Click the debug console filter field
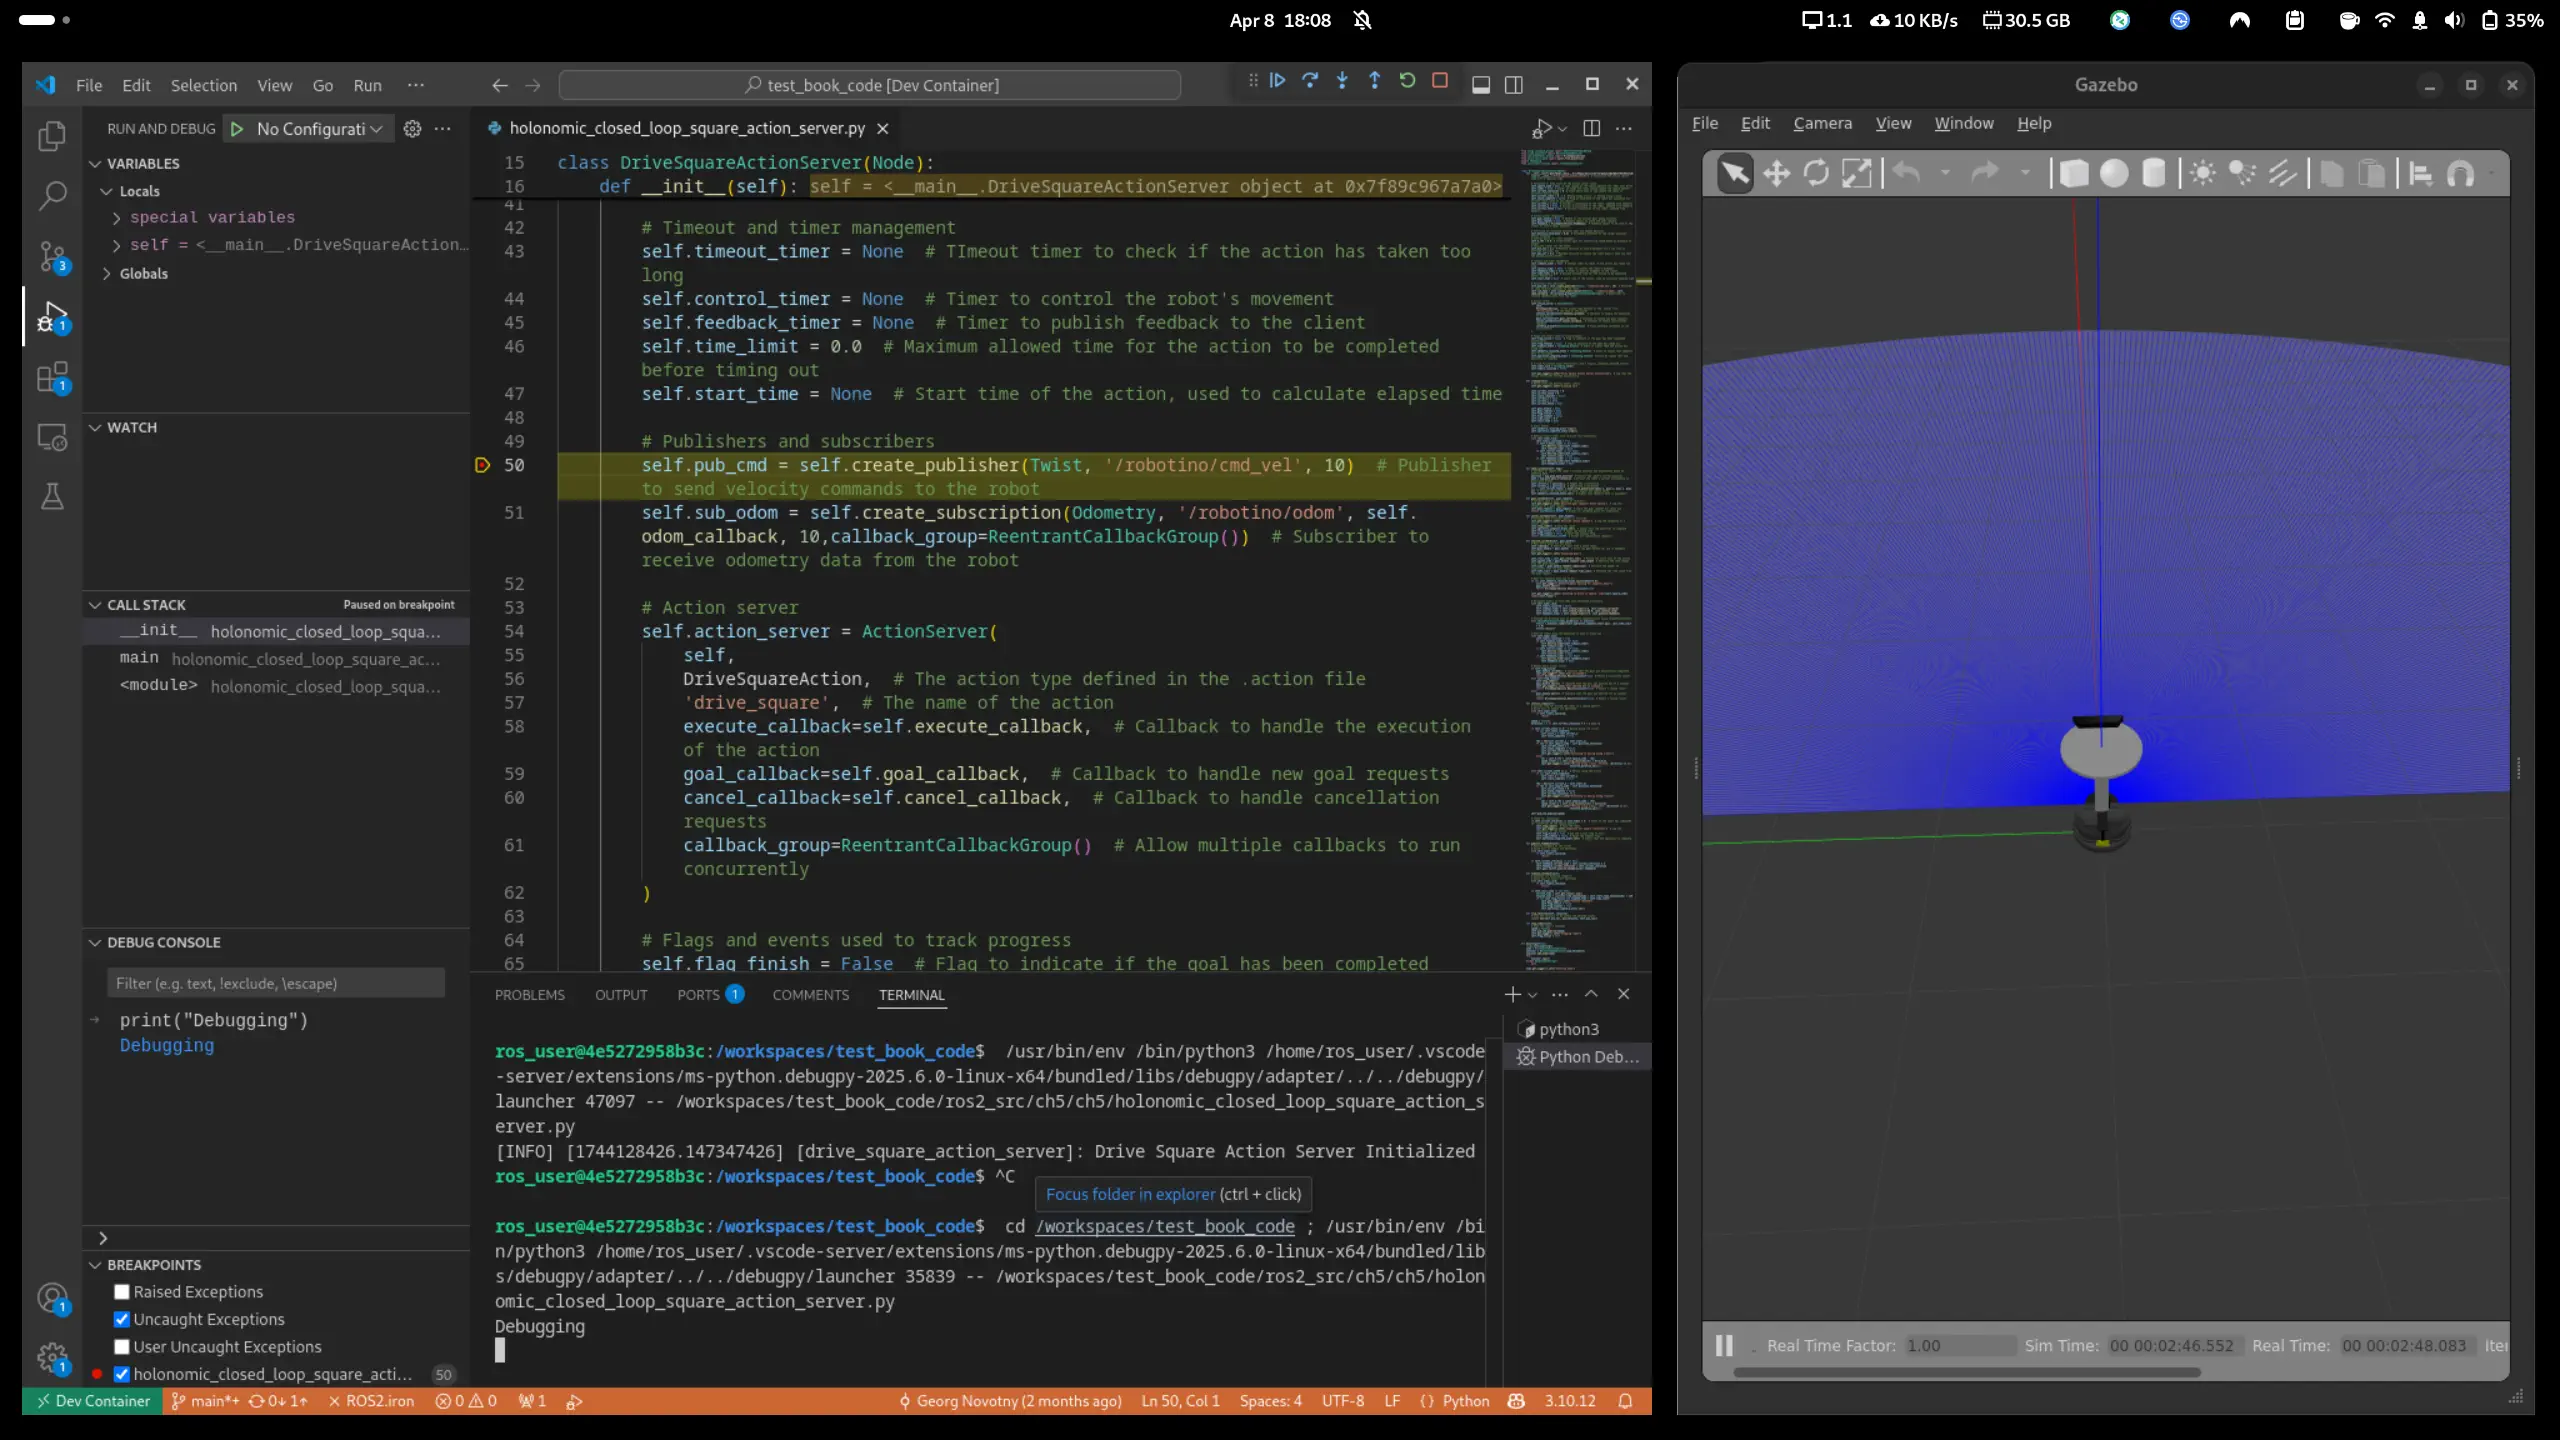 coord(276,983)
